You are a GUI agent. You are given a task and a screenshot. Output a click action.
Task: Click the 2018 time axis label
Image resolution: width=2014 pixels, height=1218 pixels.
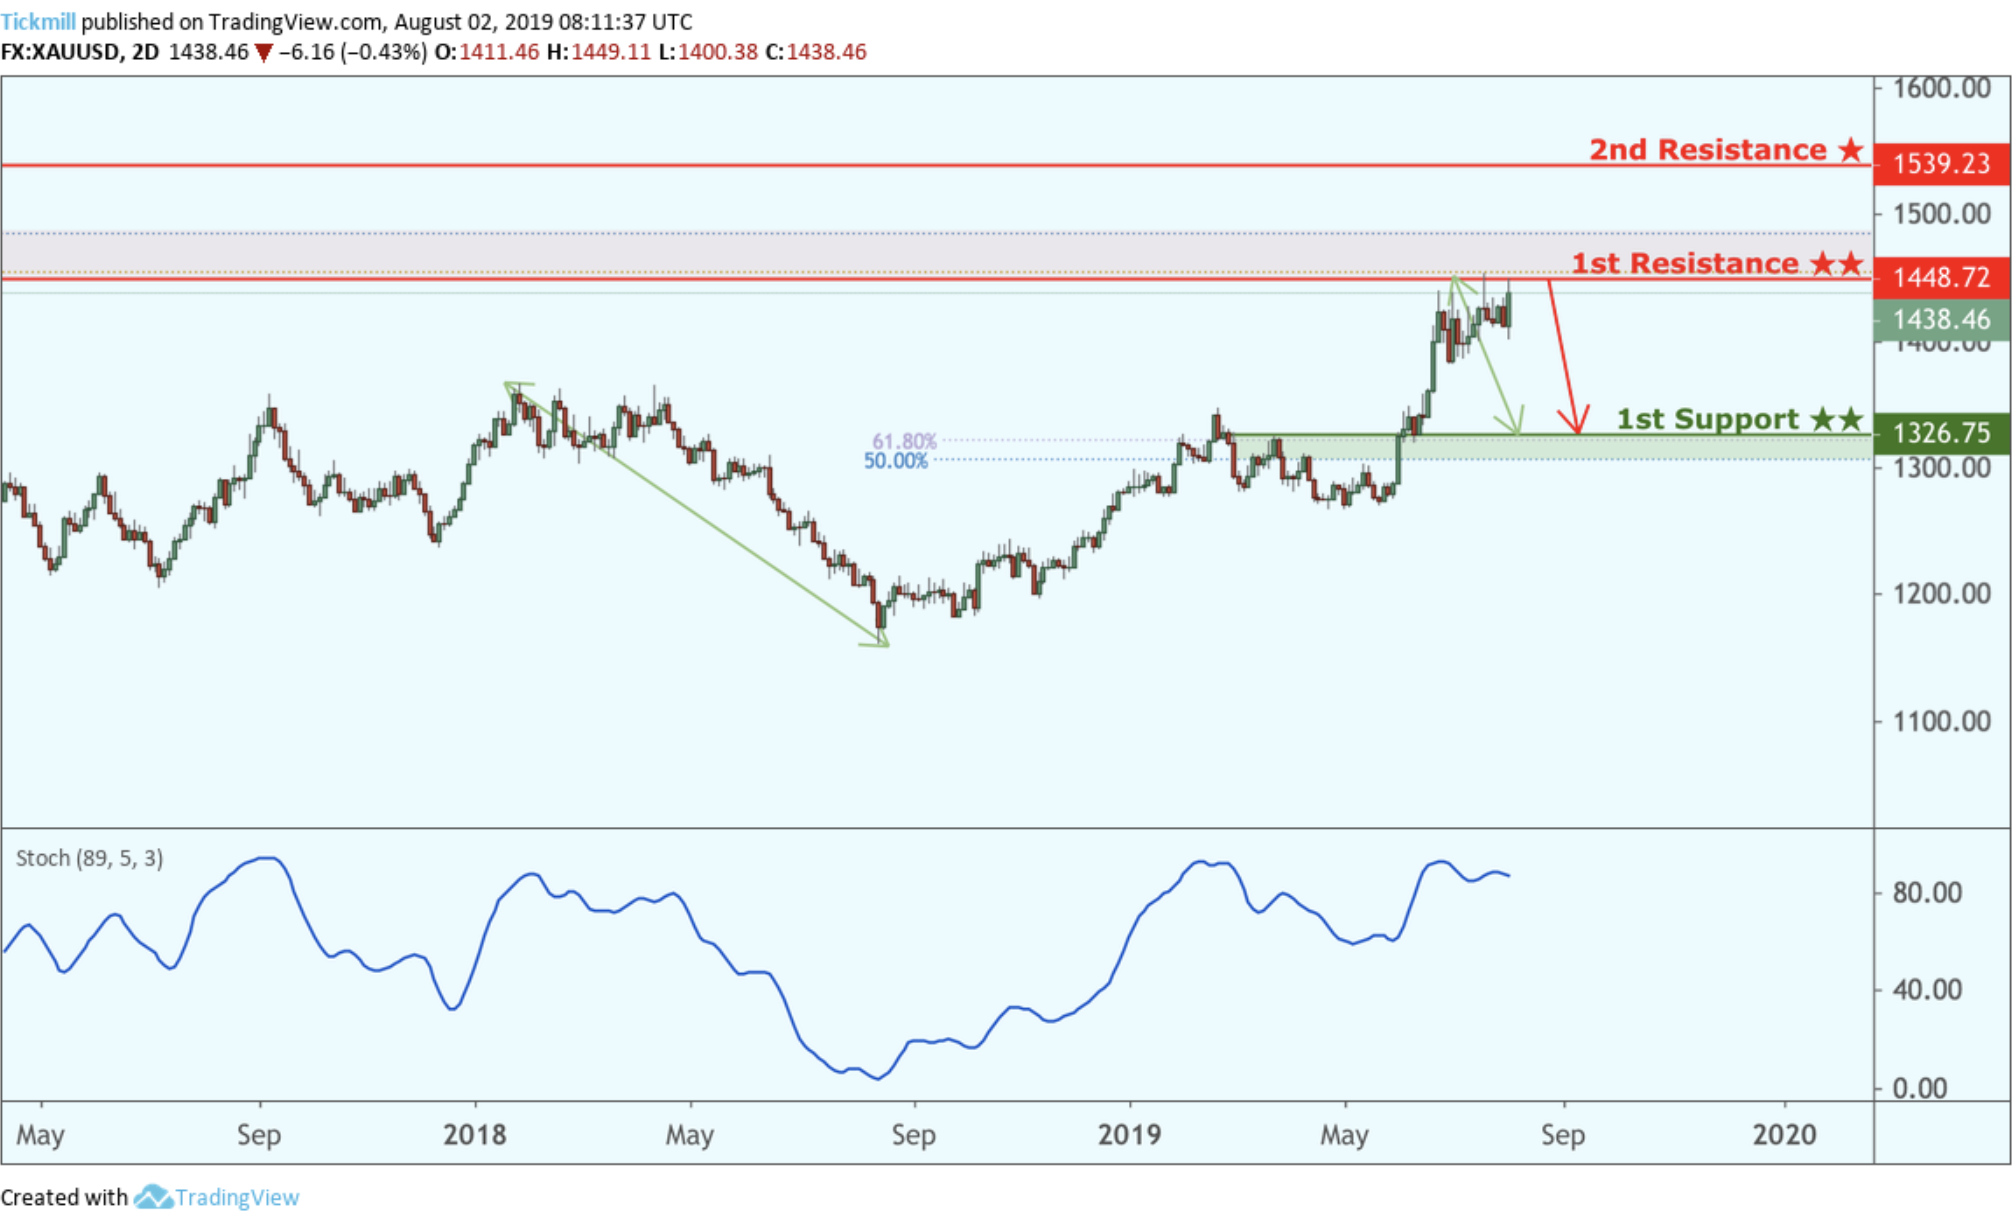pos(475,1135)
